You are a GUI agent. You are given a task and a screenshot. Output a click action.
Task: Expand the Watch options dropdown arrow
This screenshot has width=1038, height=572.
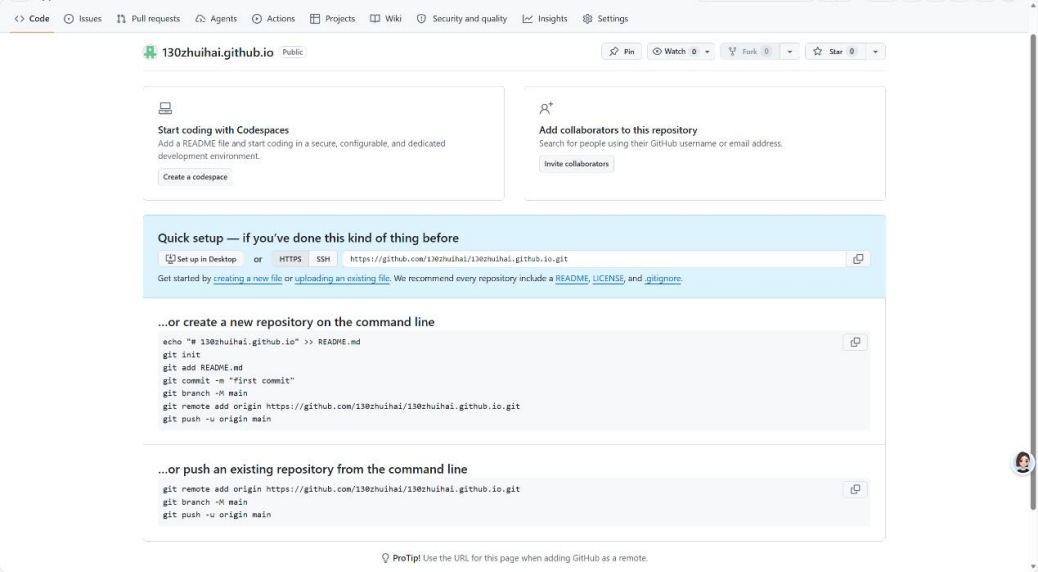pyautogui.click(x=707, y=52)
